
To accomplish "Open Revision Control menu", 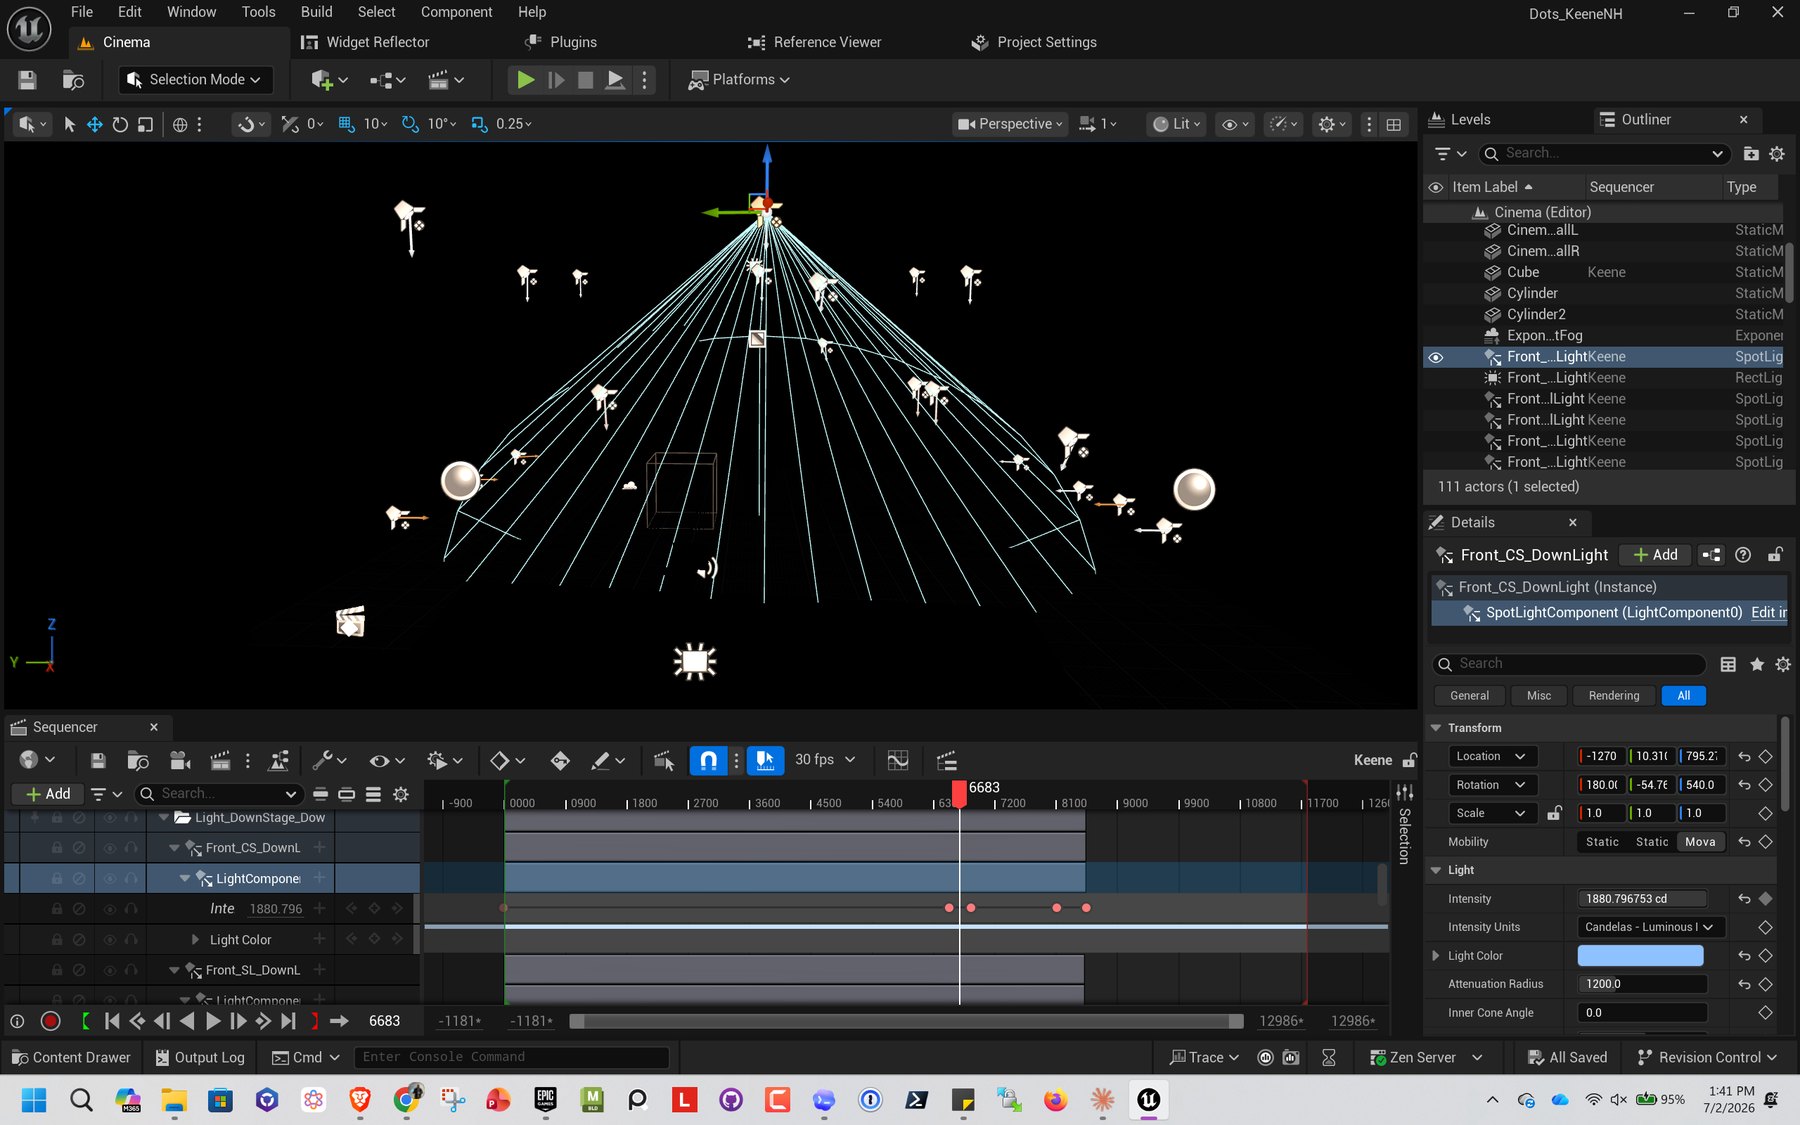I will 1707,1057.
